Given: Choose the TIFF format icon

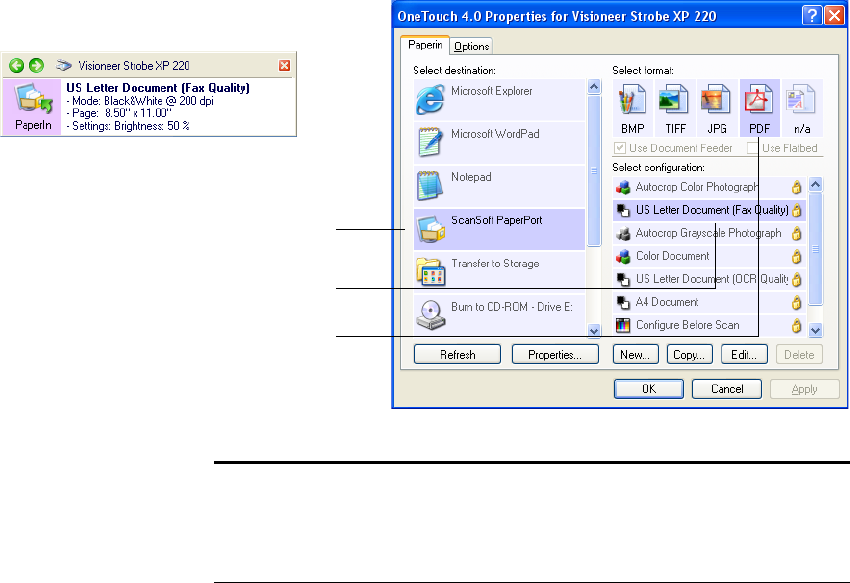Looking at the screenshot, I should (x=674, y=100).
